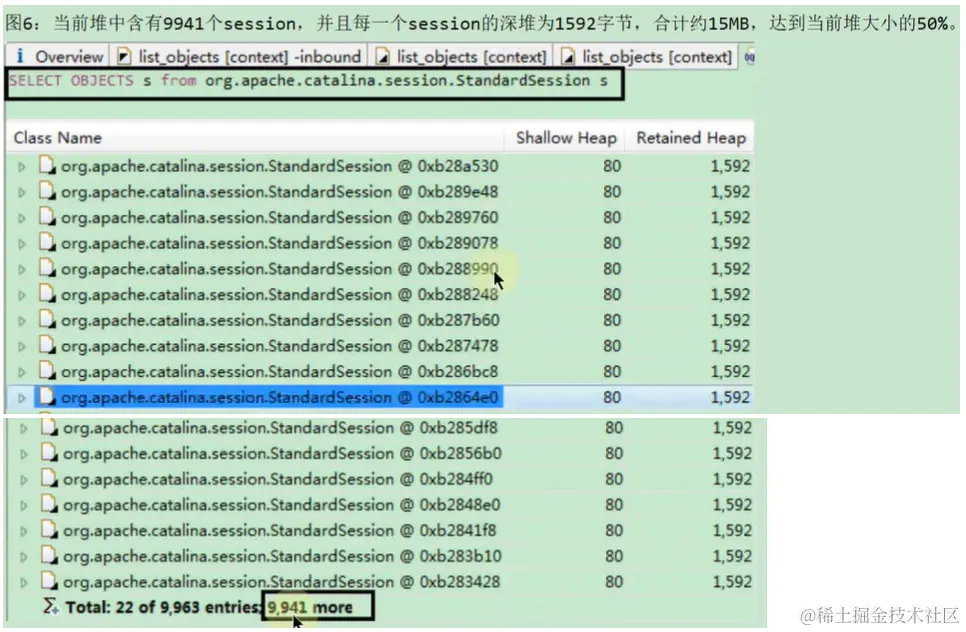Click object icon of 0xb283428 row
Image resolution: width=966 pixels, height=632 pixels.
pyautogui.click(x=49, y=581)
